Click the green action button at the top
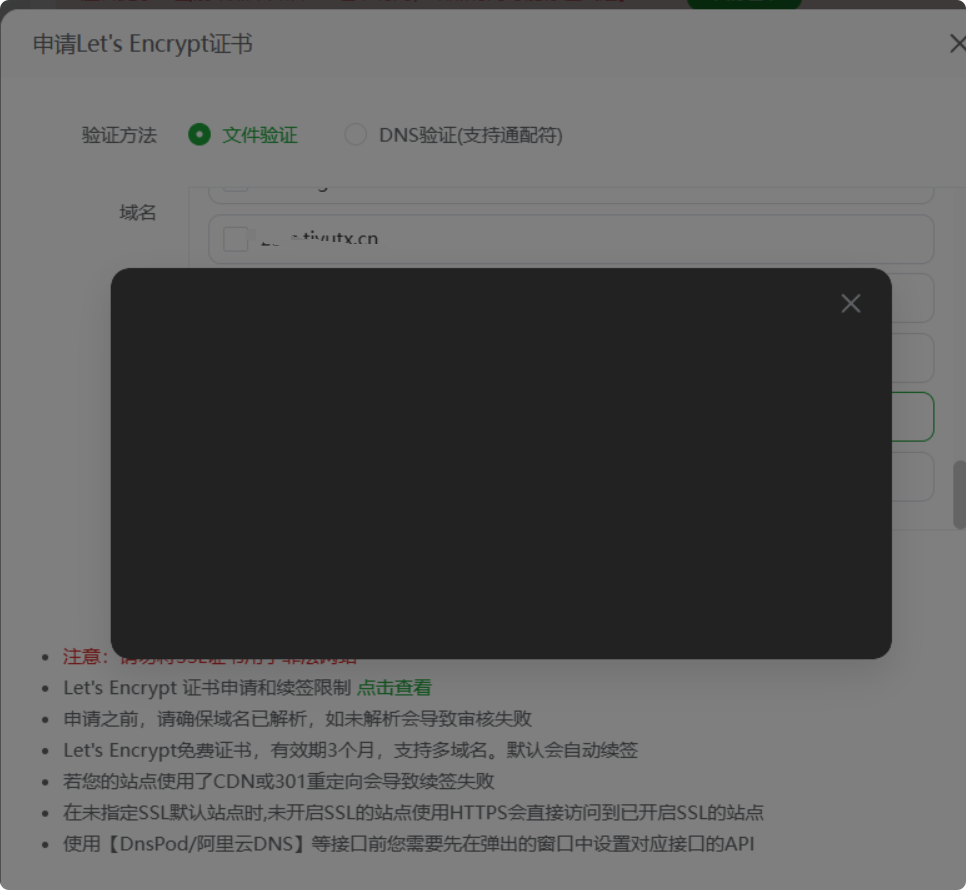The image size is (966, 890). tap(744, 4)
